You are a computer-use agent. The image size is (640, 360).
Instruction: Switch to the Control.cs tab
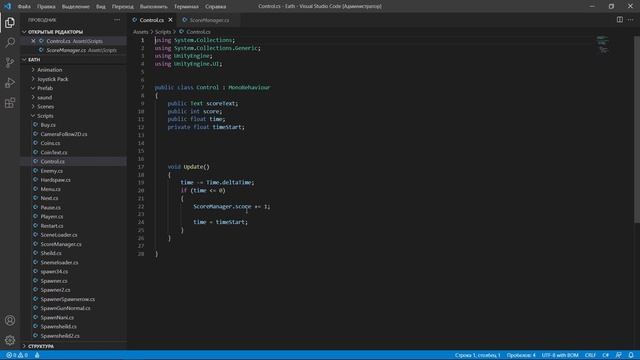pyautogui.click(x=151, y=20)
